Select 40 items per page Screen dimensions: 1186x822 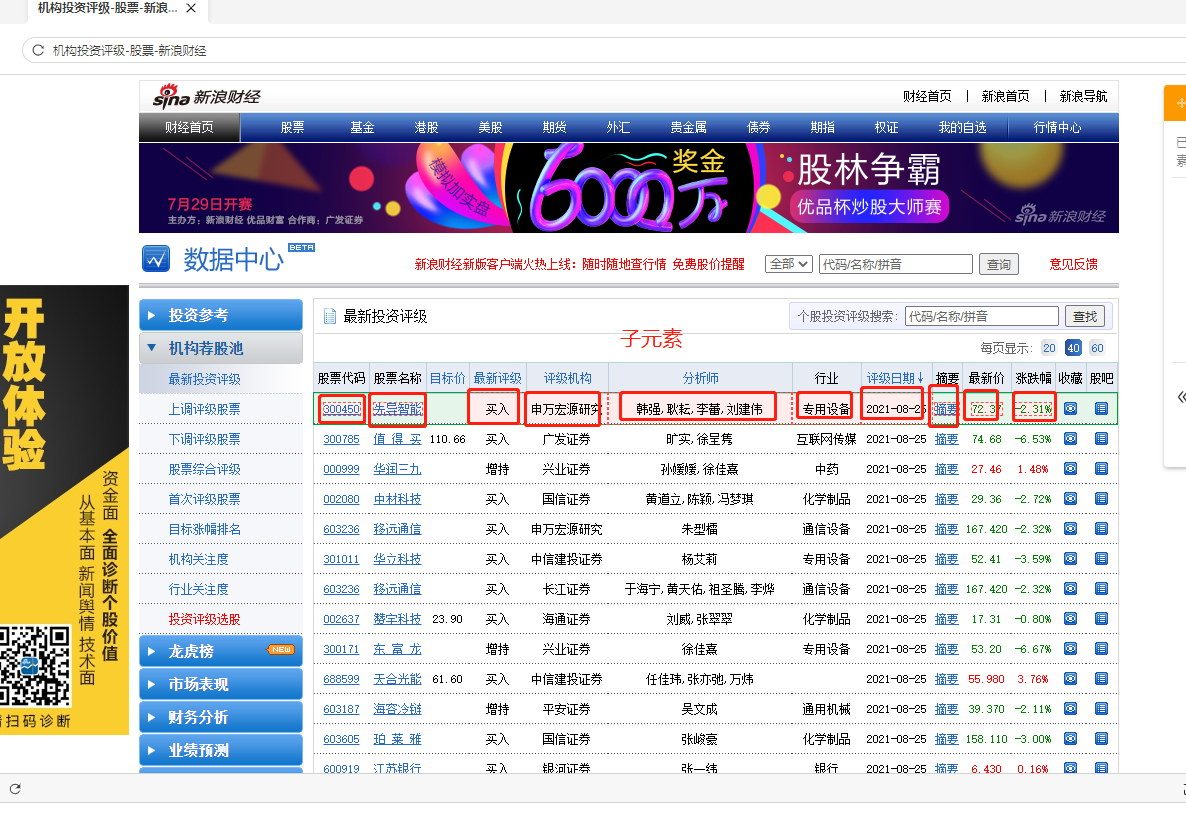coord(1073,348)
